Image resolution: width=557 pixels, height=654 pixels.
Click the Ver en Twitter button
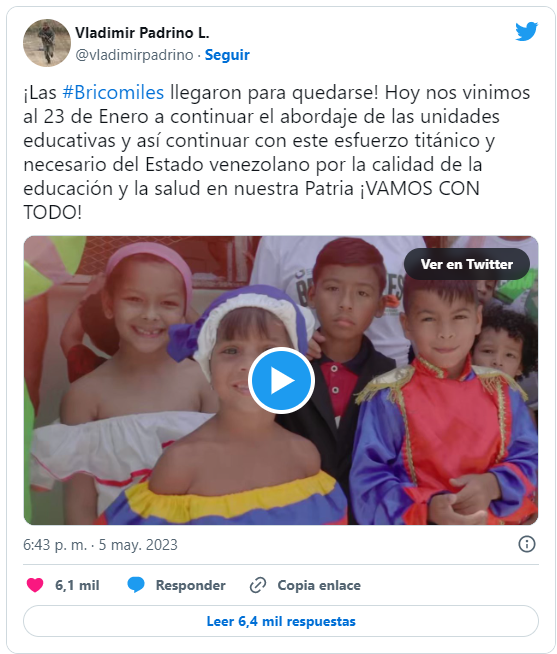tap(466, 264)
